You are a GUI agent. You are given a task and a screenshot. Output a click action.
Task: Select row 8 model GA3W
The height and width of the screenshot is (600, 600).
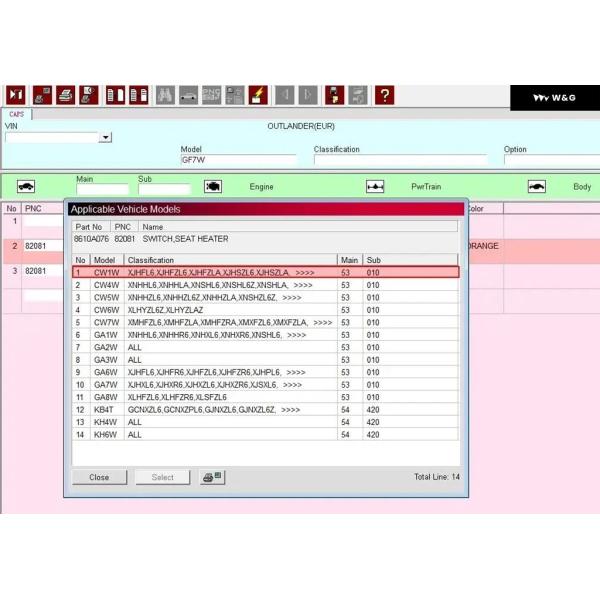[265, 360]
